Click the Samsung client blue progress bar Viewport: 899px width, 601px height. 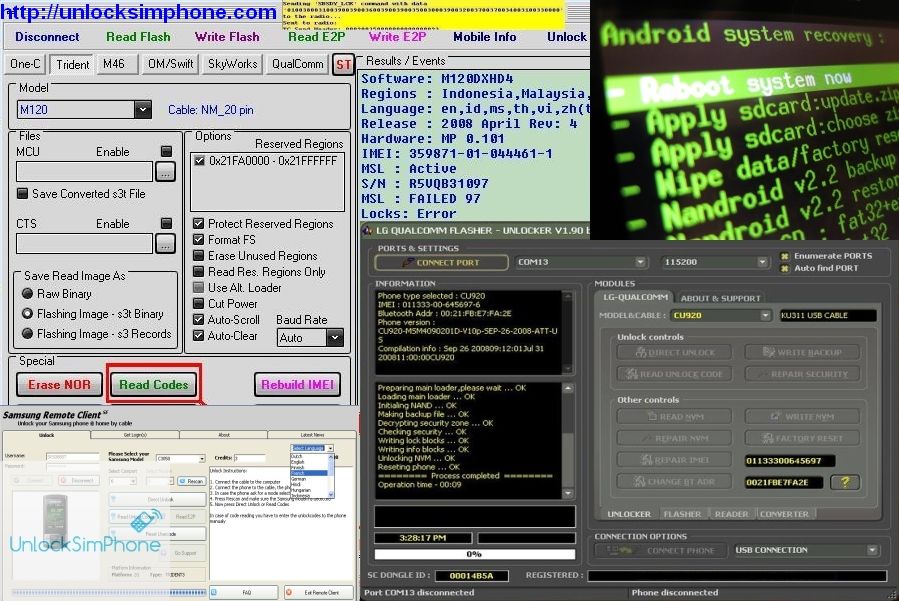(x=109, y=592)
